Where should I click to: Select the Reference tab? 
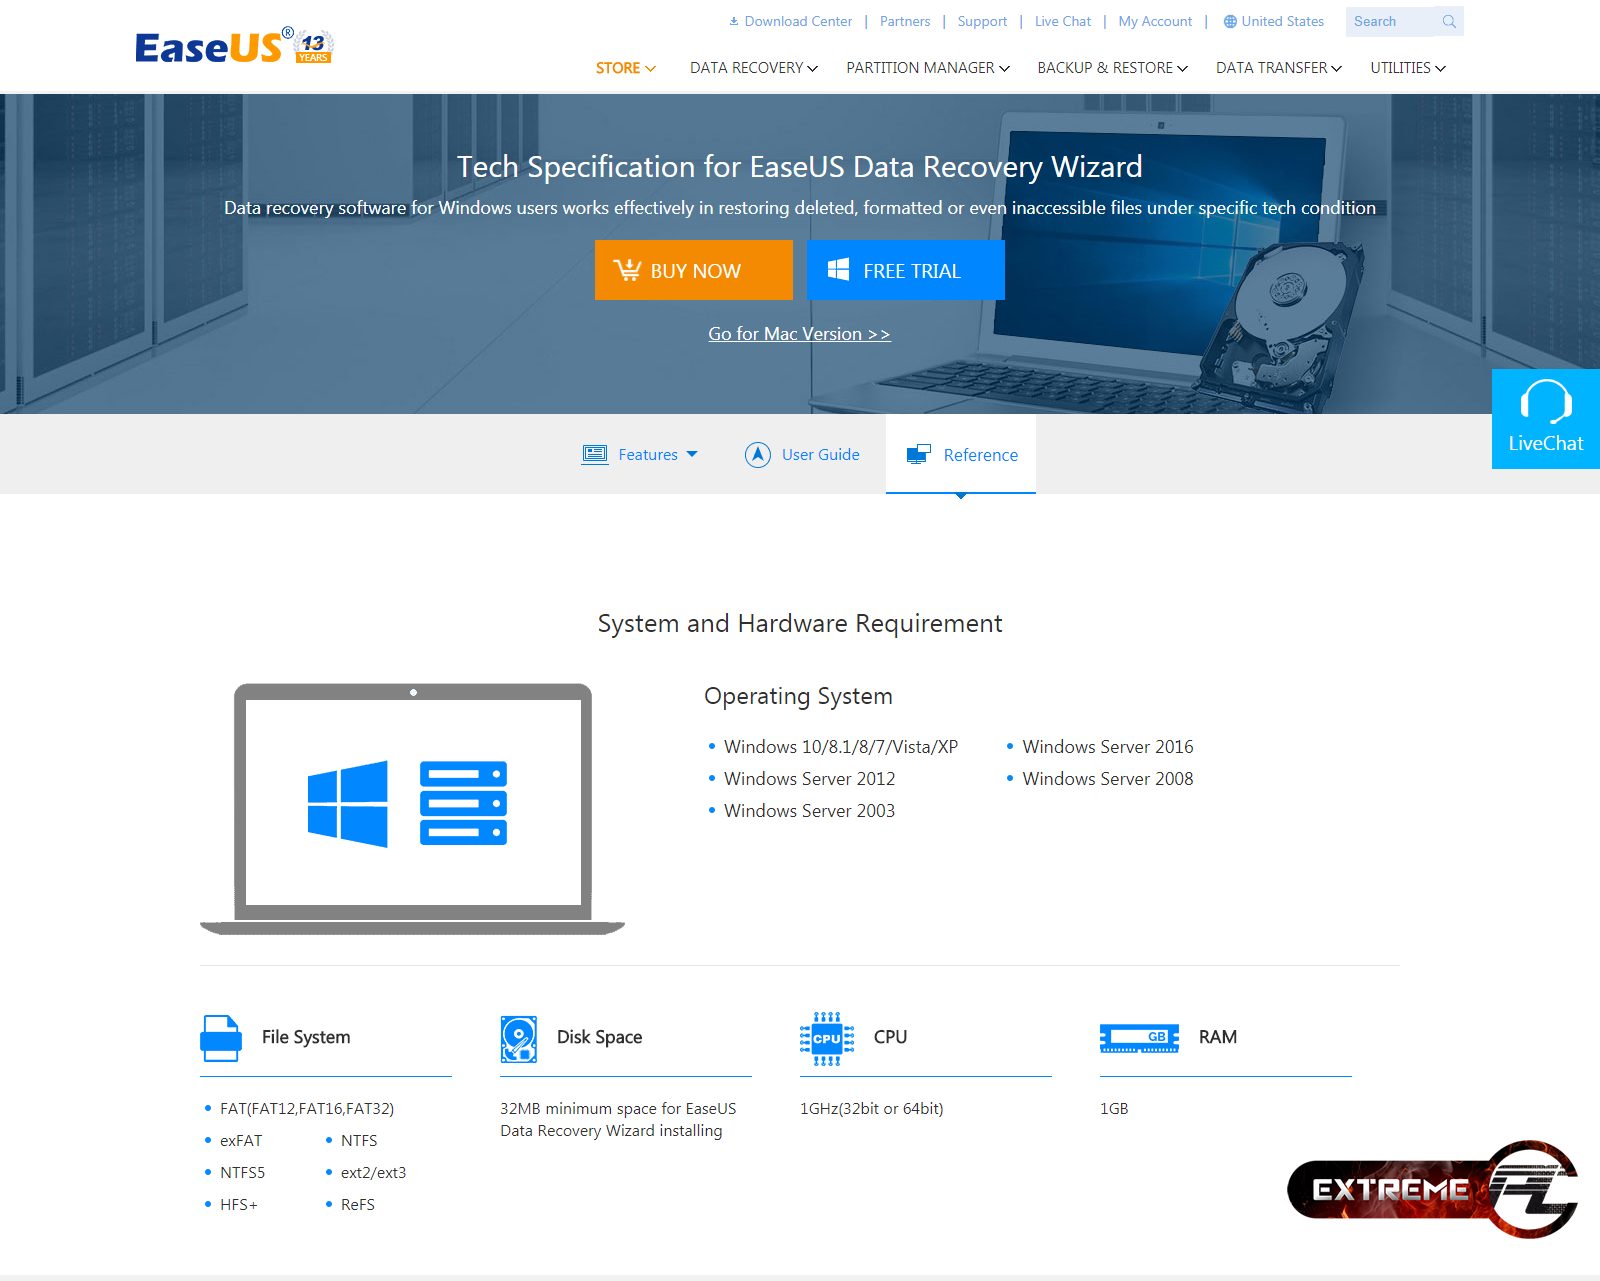(961, 455)
